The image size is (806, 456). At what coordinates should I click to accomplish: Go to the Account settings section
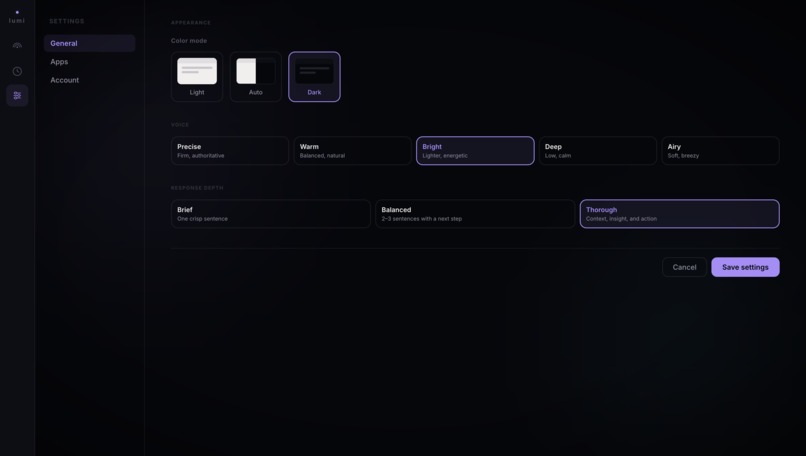[x=89, y=80]
